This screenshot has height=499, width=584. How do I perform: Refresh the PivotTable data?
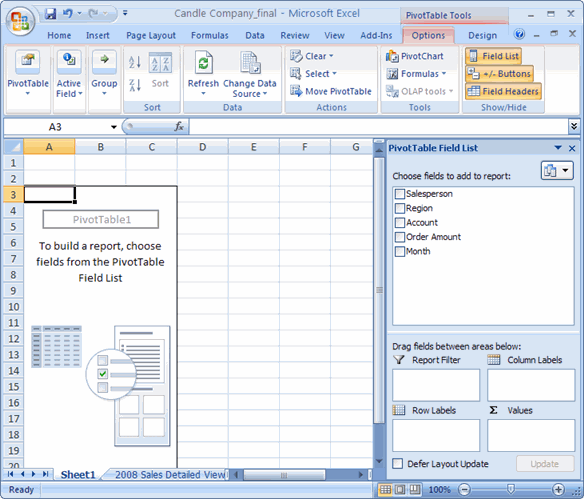coord(203,73)
